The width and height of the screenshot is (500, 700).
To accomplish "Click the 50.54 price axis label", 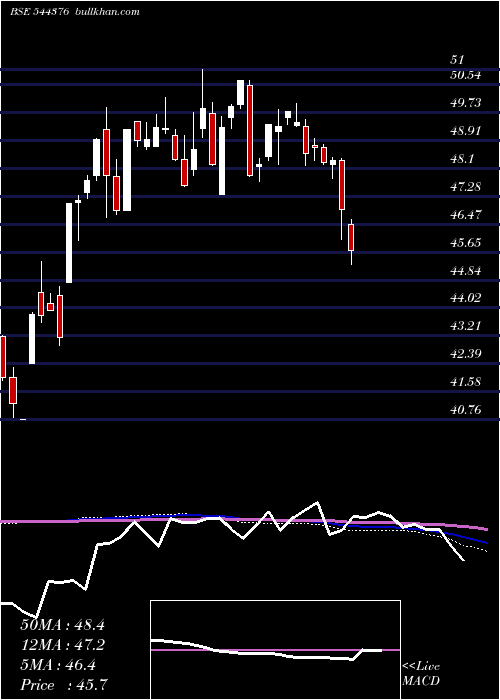I will 466,75.
